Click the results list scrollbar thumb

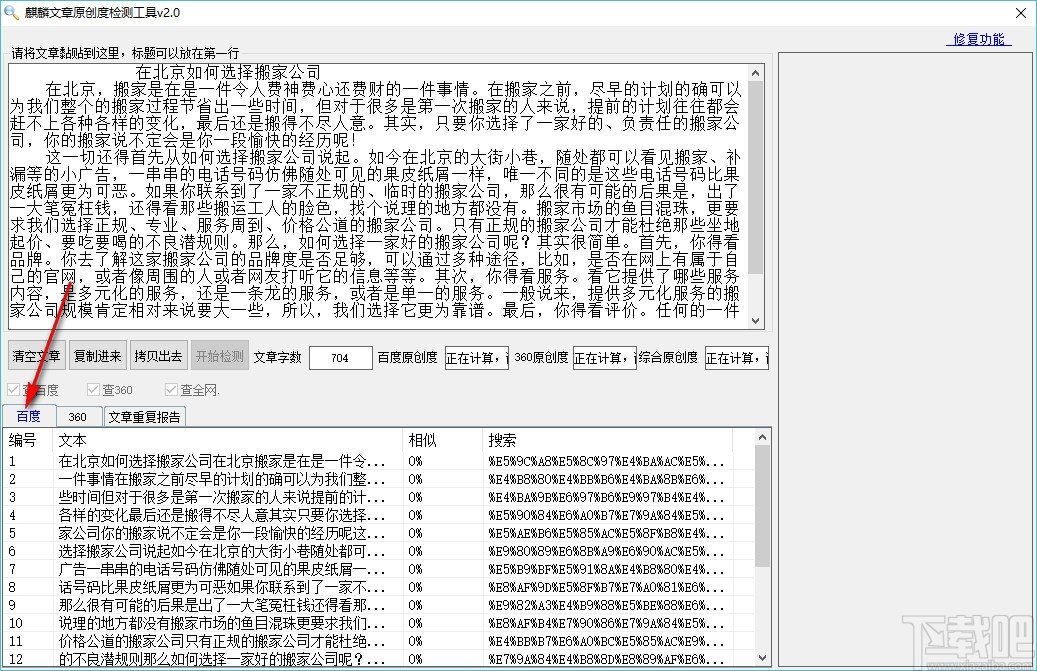click(x=762, y=506)
